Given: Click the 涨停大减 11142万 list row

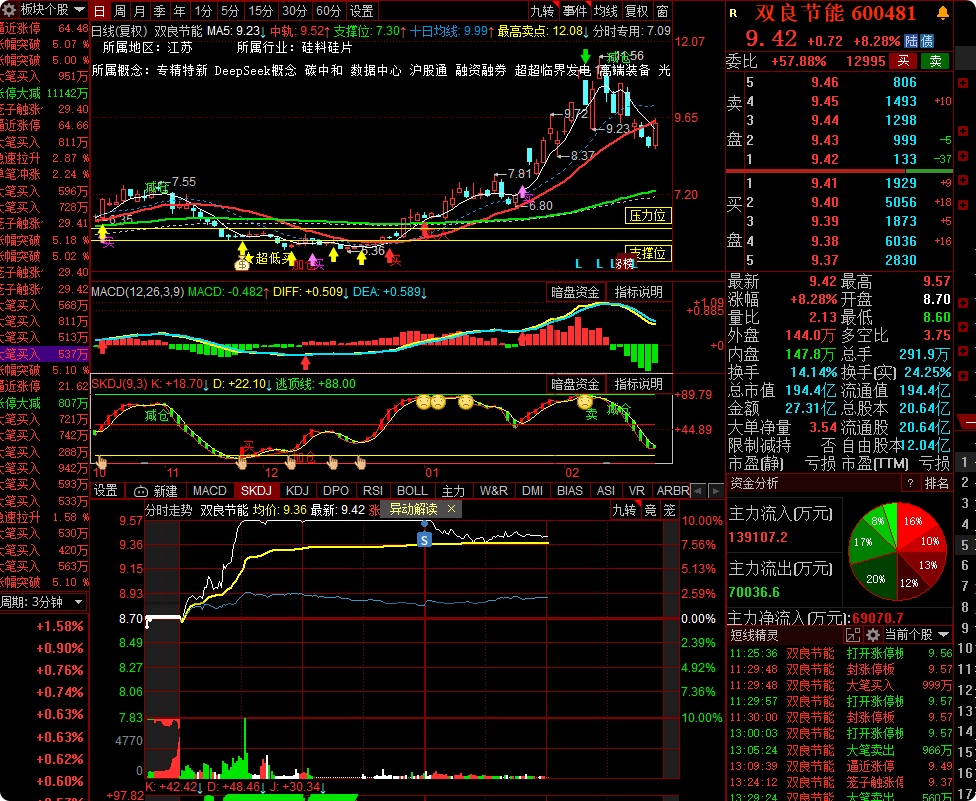Looking at the screenshot, I should click(x=45, y=93).
